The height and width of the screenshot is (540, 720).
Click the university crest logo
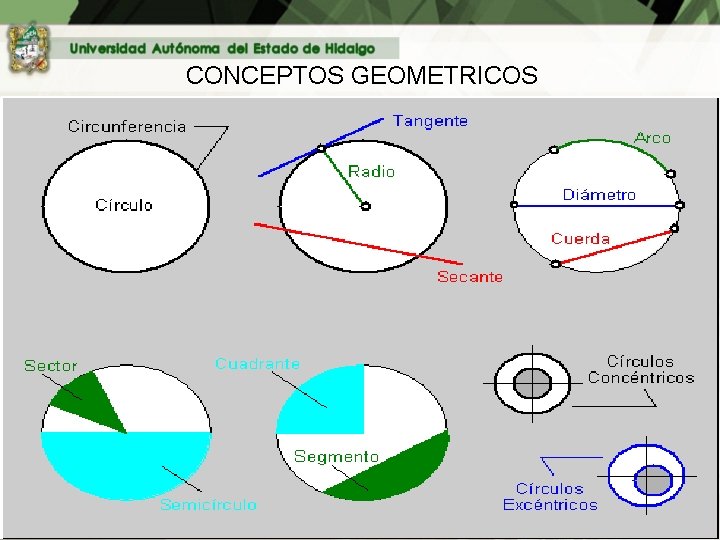[x=28, y=50]
